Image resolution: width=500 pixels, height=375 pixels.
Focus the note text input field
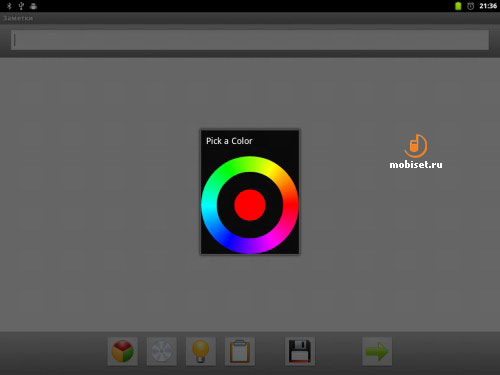pos(250,40)
